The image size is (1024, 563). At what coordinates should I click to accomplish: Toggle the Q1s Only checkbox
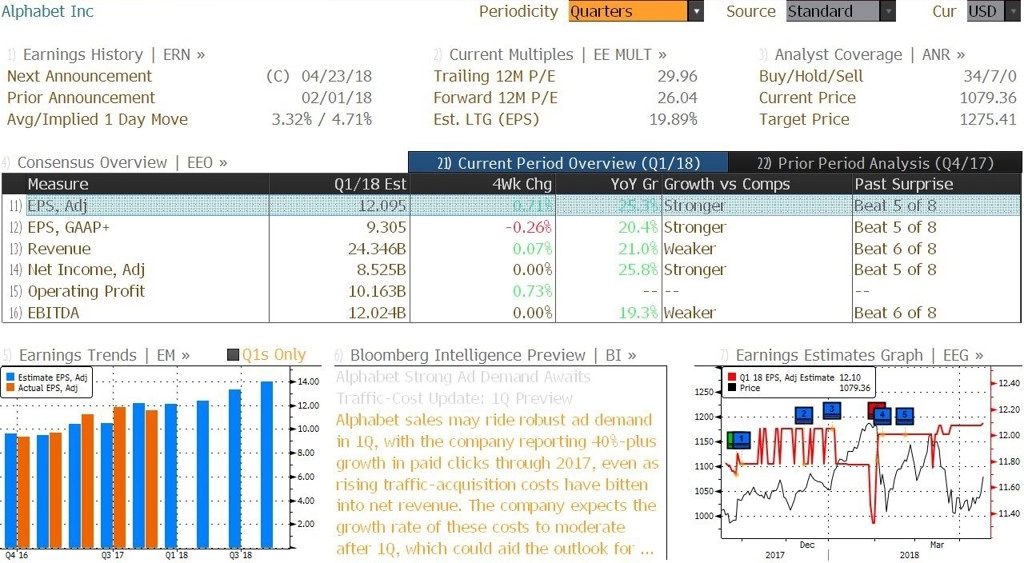tap(232, 355)
